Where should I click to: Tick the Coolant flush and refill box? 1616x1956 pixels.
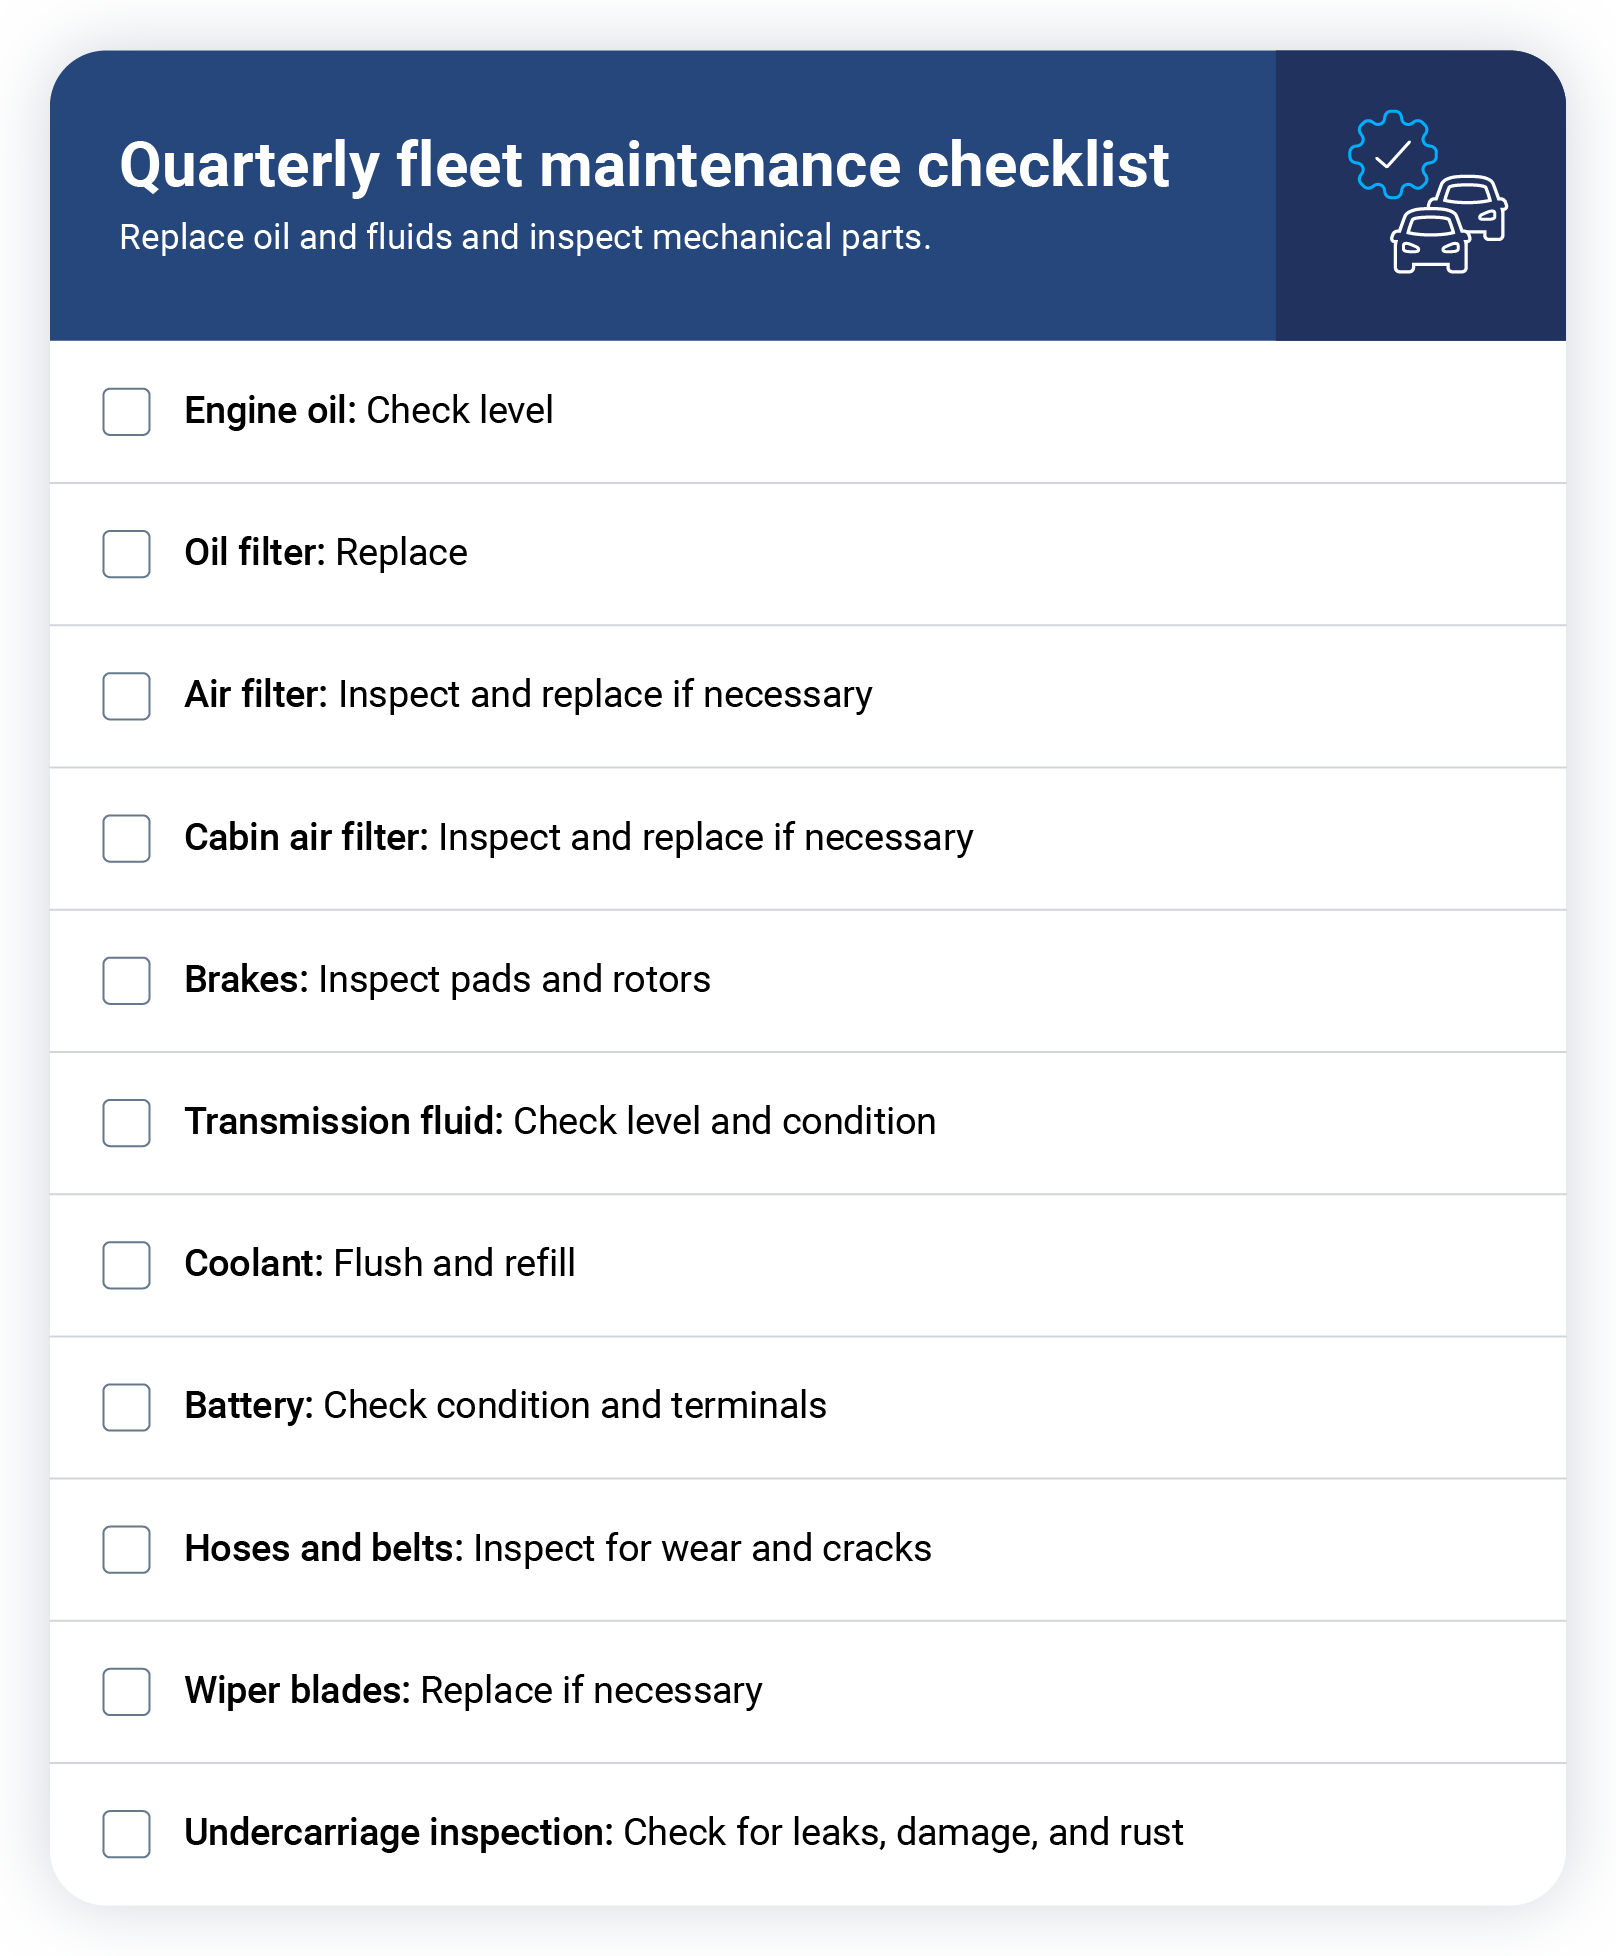tap(127, 1265)
